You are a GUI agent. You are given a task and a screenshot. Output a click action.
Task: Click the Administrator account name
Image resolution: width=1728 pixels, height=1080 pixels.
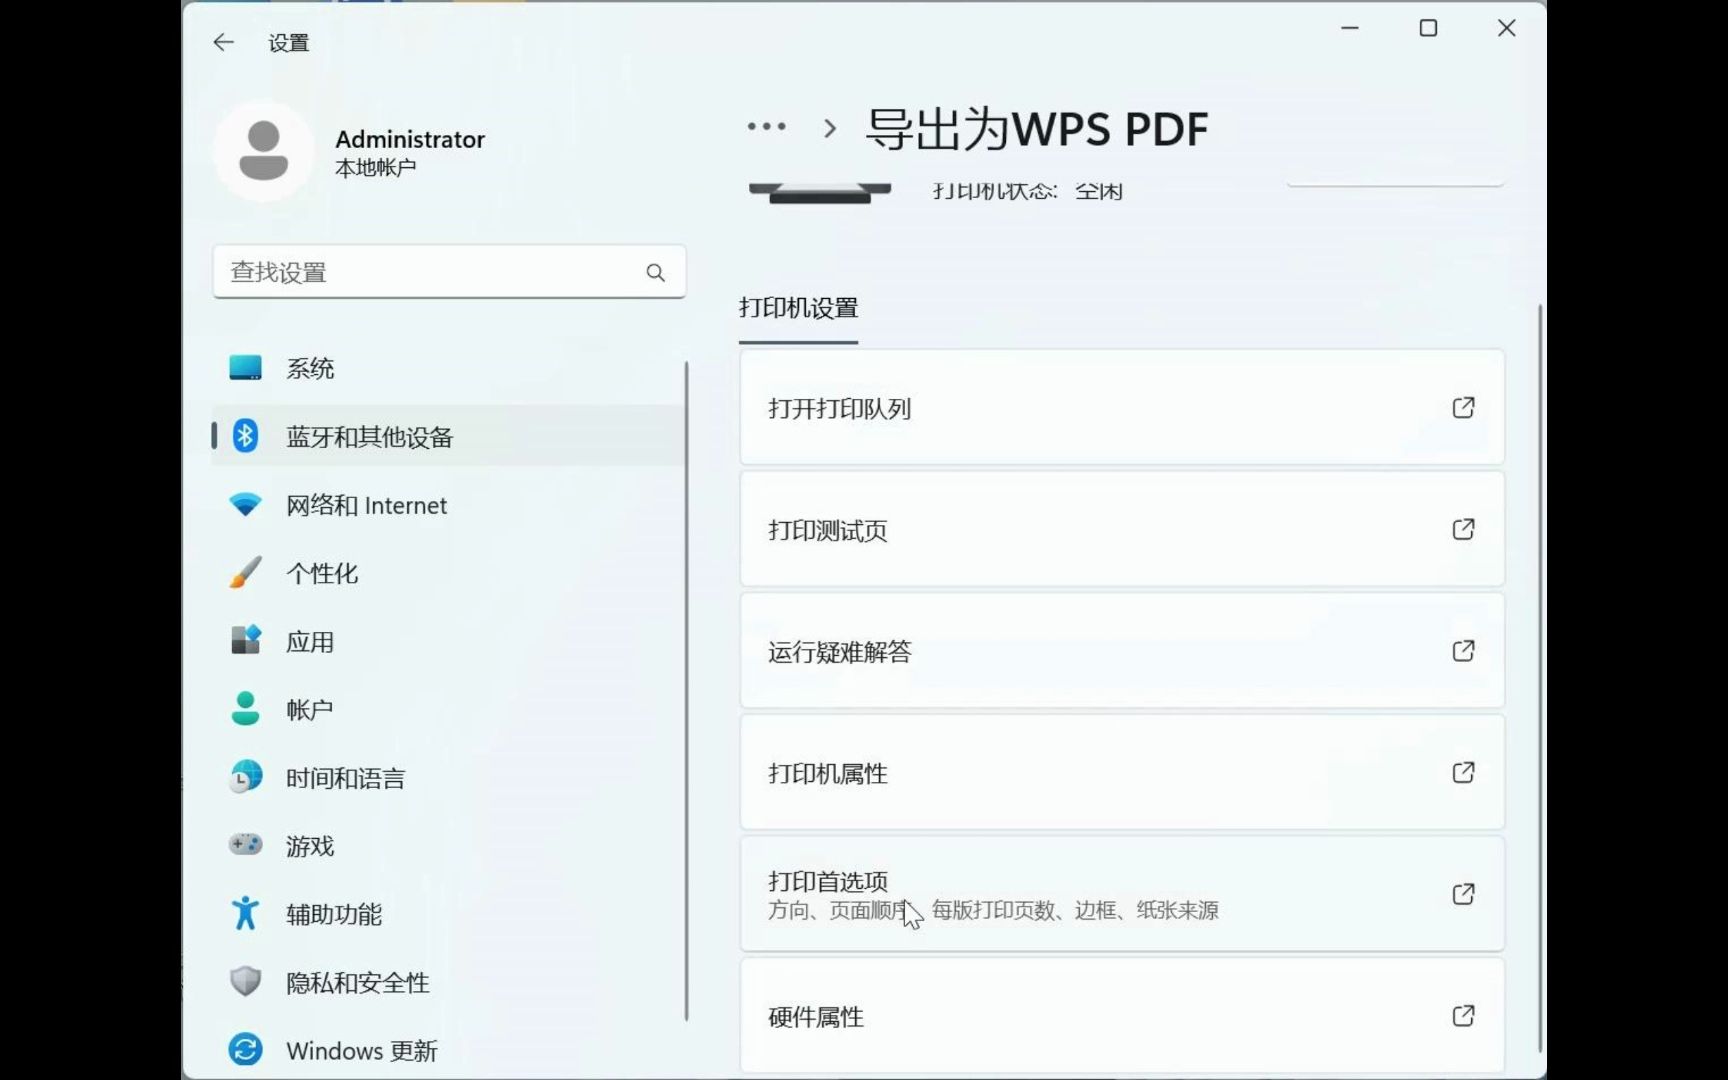coord(410,139)
